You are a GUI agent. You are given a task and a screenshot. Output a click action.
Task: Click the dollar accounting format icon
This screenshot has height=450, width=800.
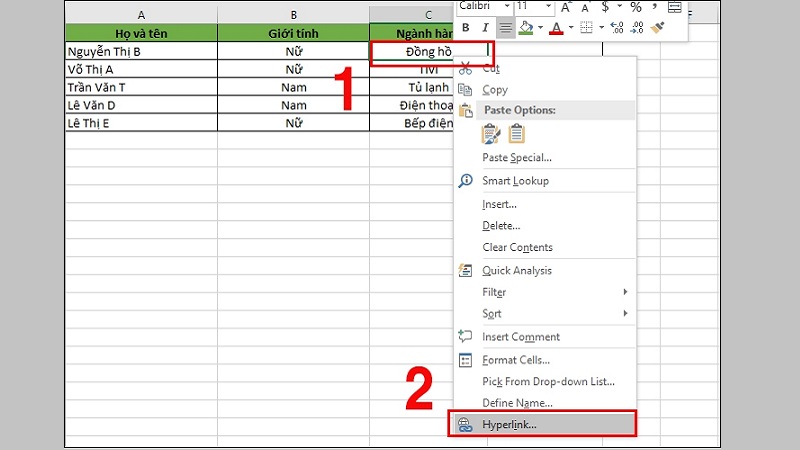606,7
